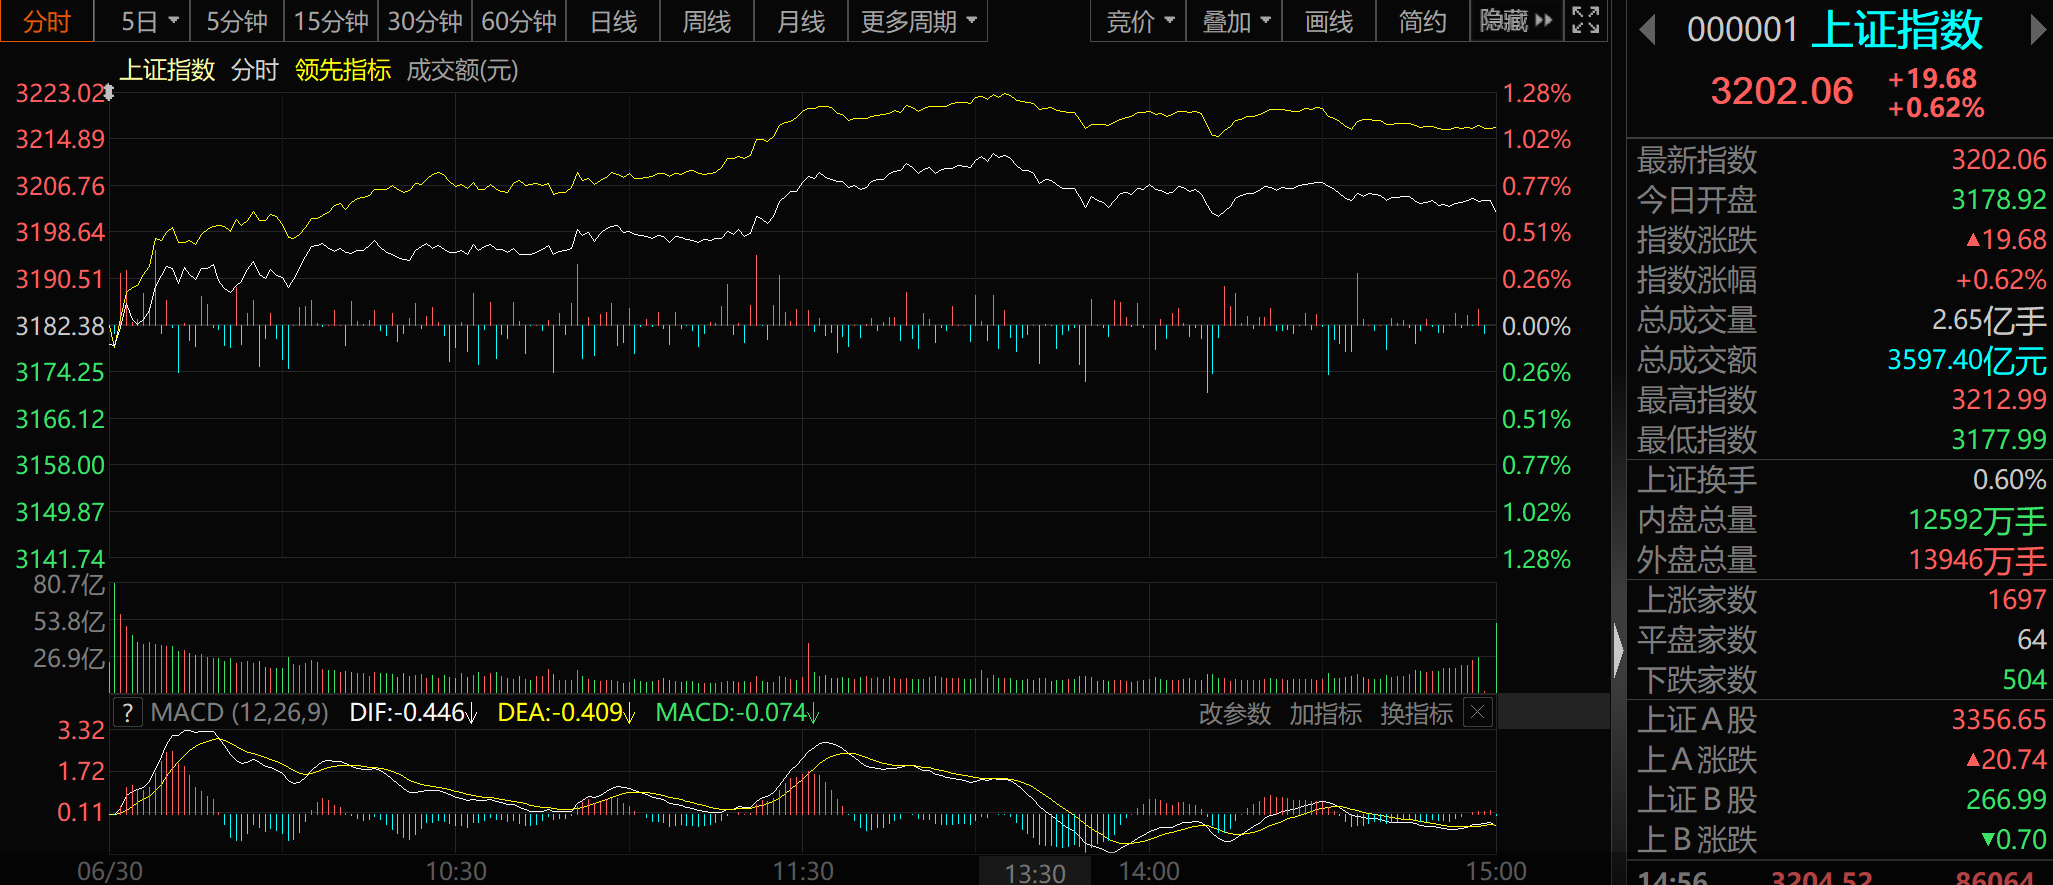2053x885 pixels.
Task: Click the price axis resize handle icon
Action: pos(109,93)
